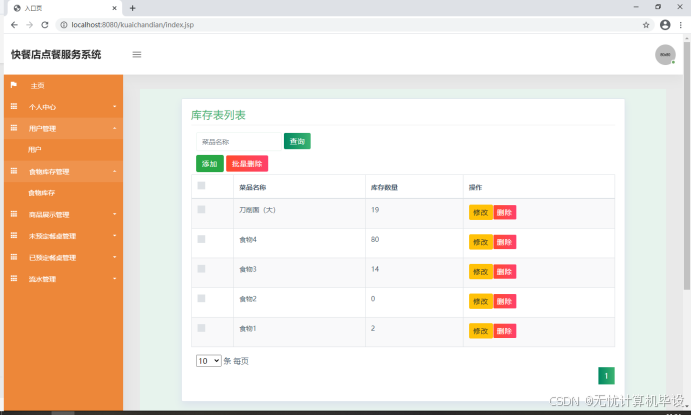The image size is (692, 415).
Task: Expand 未预定餐桌管理 using its chevron arrow
Action: click(115, 235)
